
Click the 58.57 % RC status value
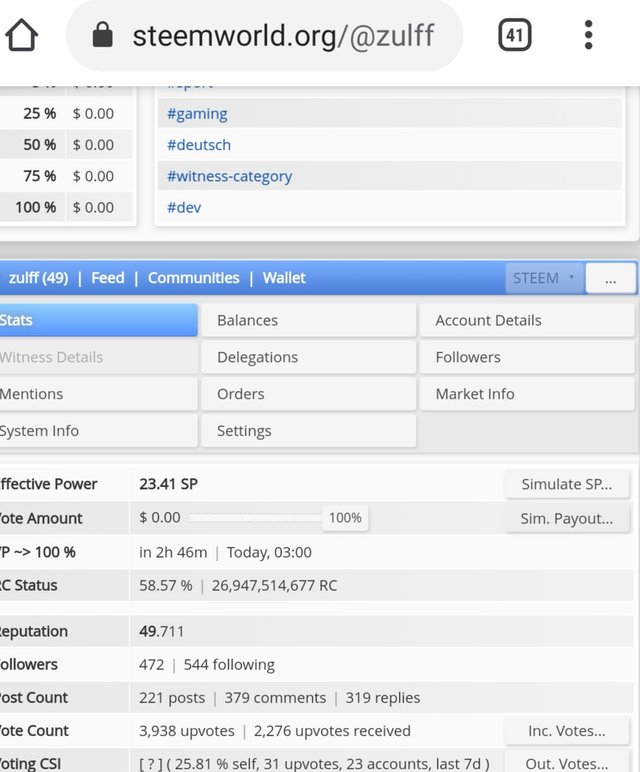coord(165,585)
